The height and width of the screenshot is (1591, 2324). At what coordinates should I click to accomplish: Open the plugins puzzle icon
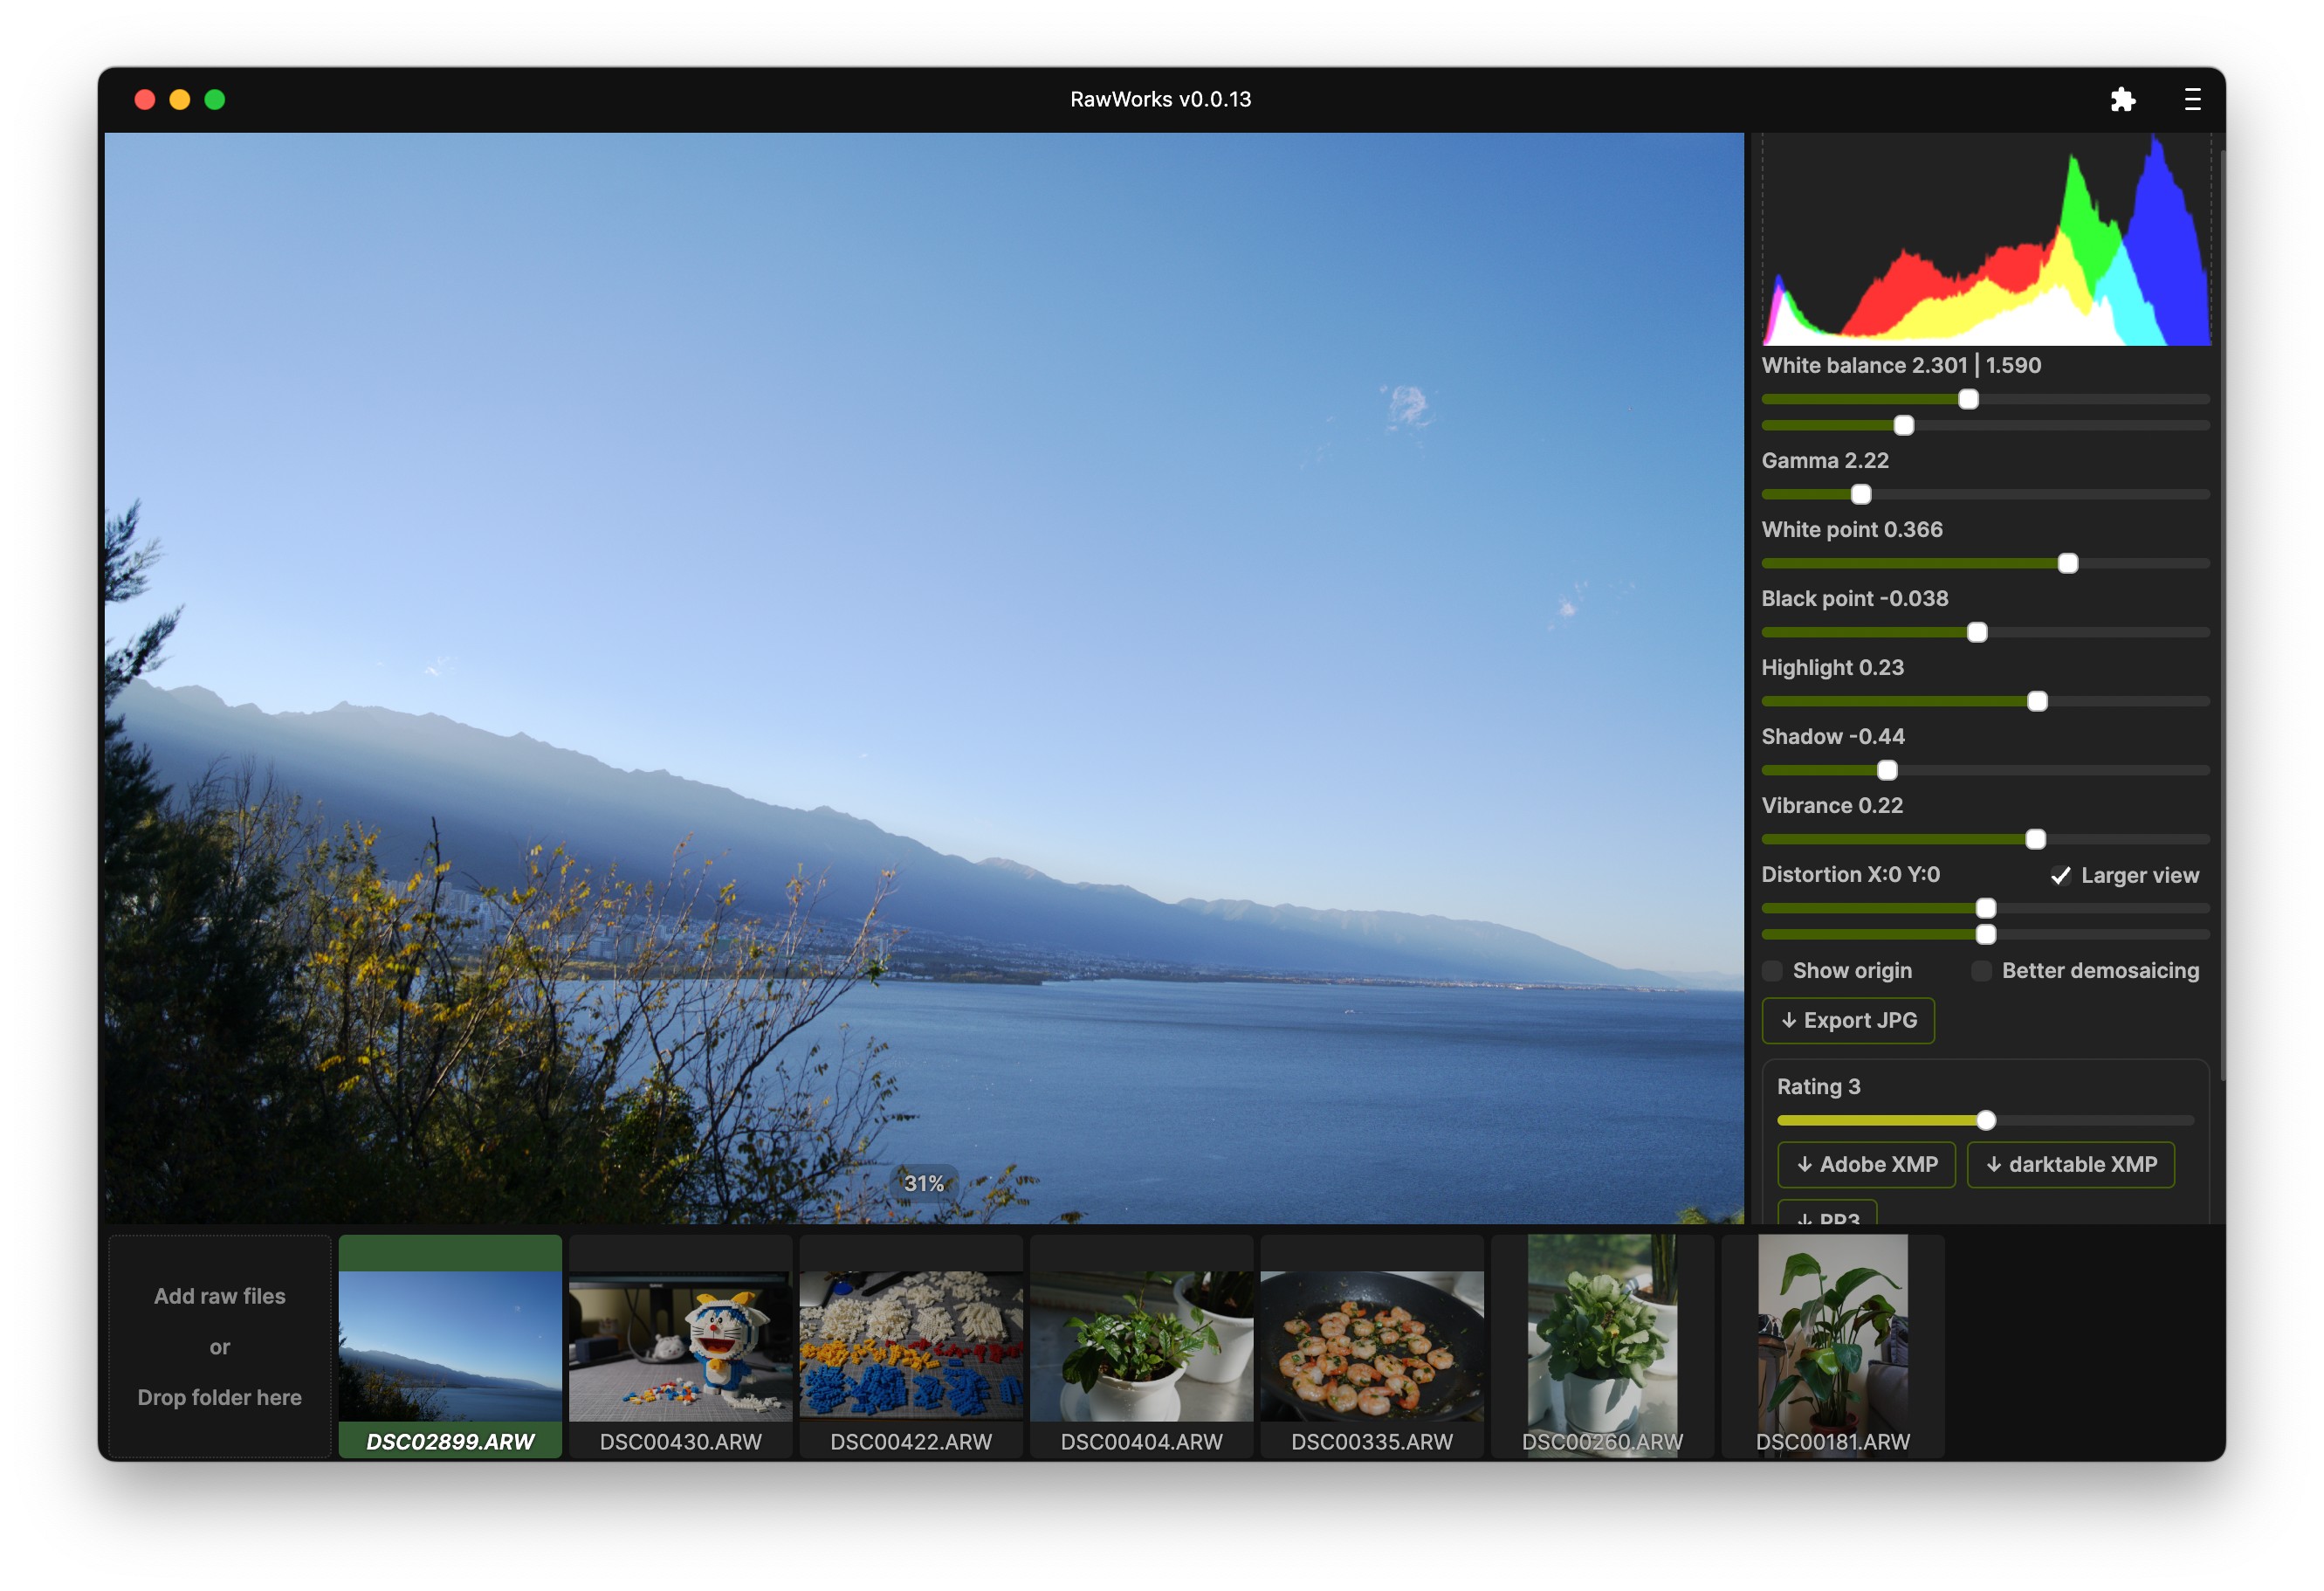pos(2122,99)
